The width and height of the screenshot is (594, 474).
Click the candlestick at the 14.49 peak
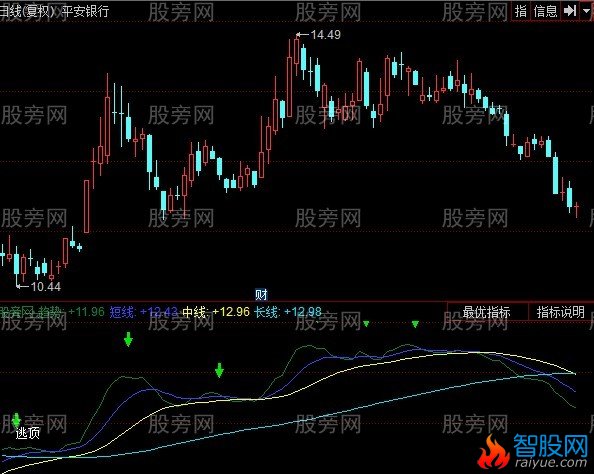(297, 51)
